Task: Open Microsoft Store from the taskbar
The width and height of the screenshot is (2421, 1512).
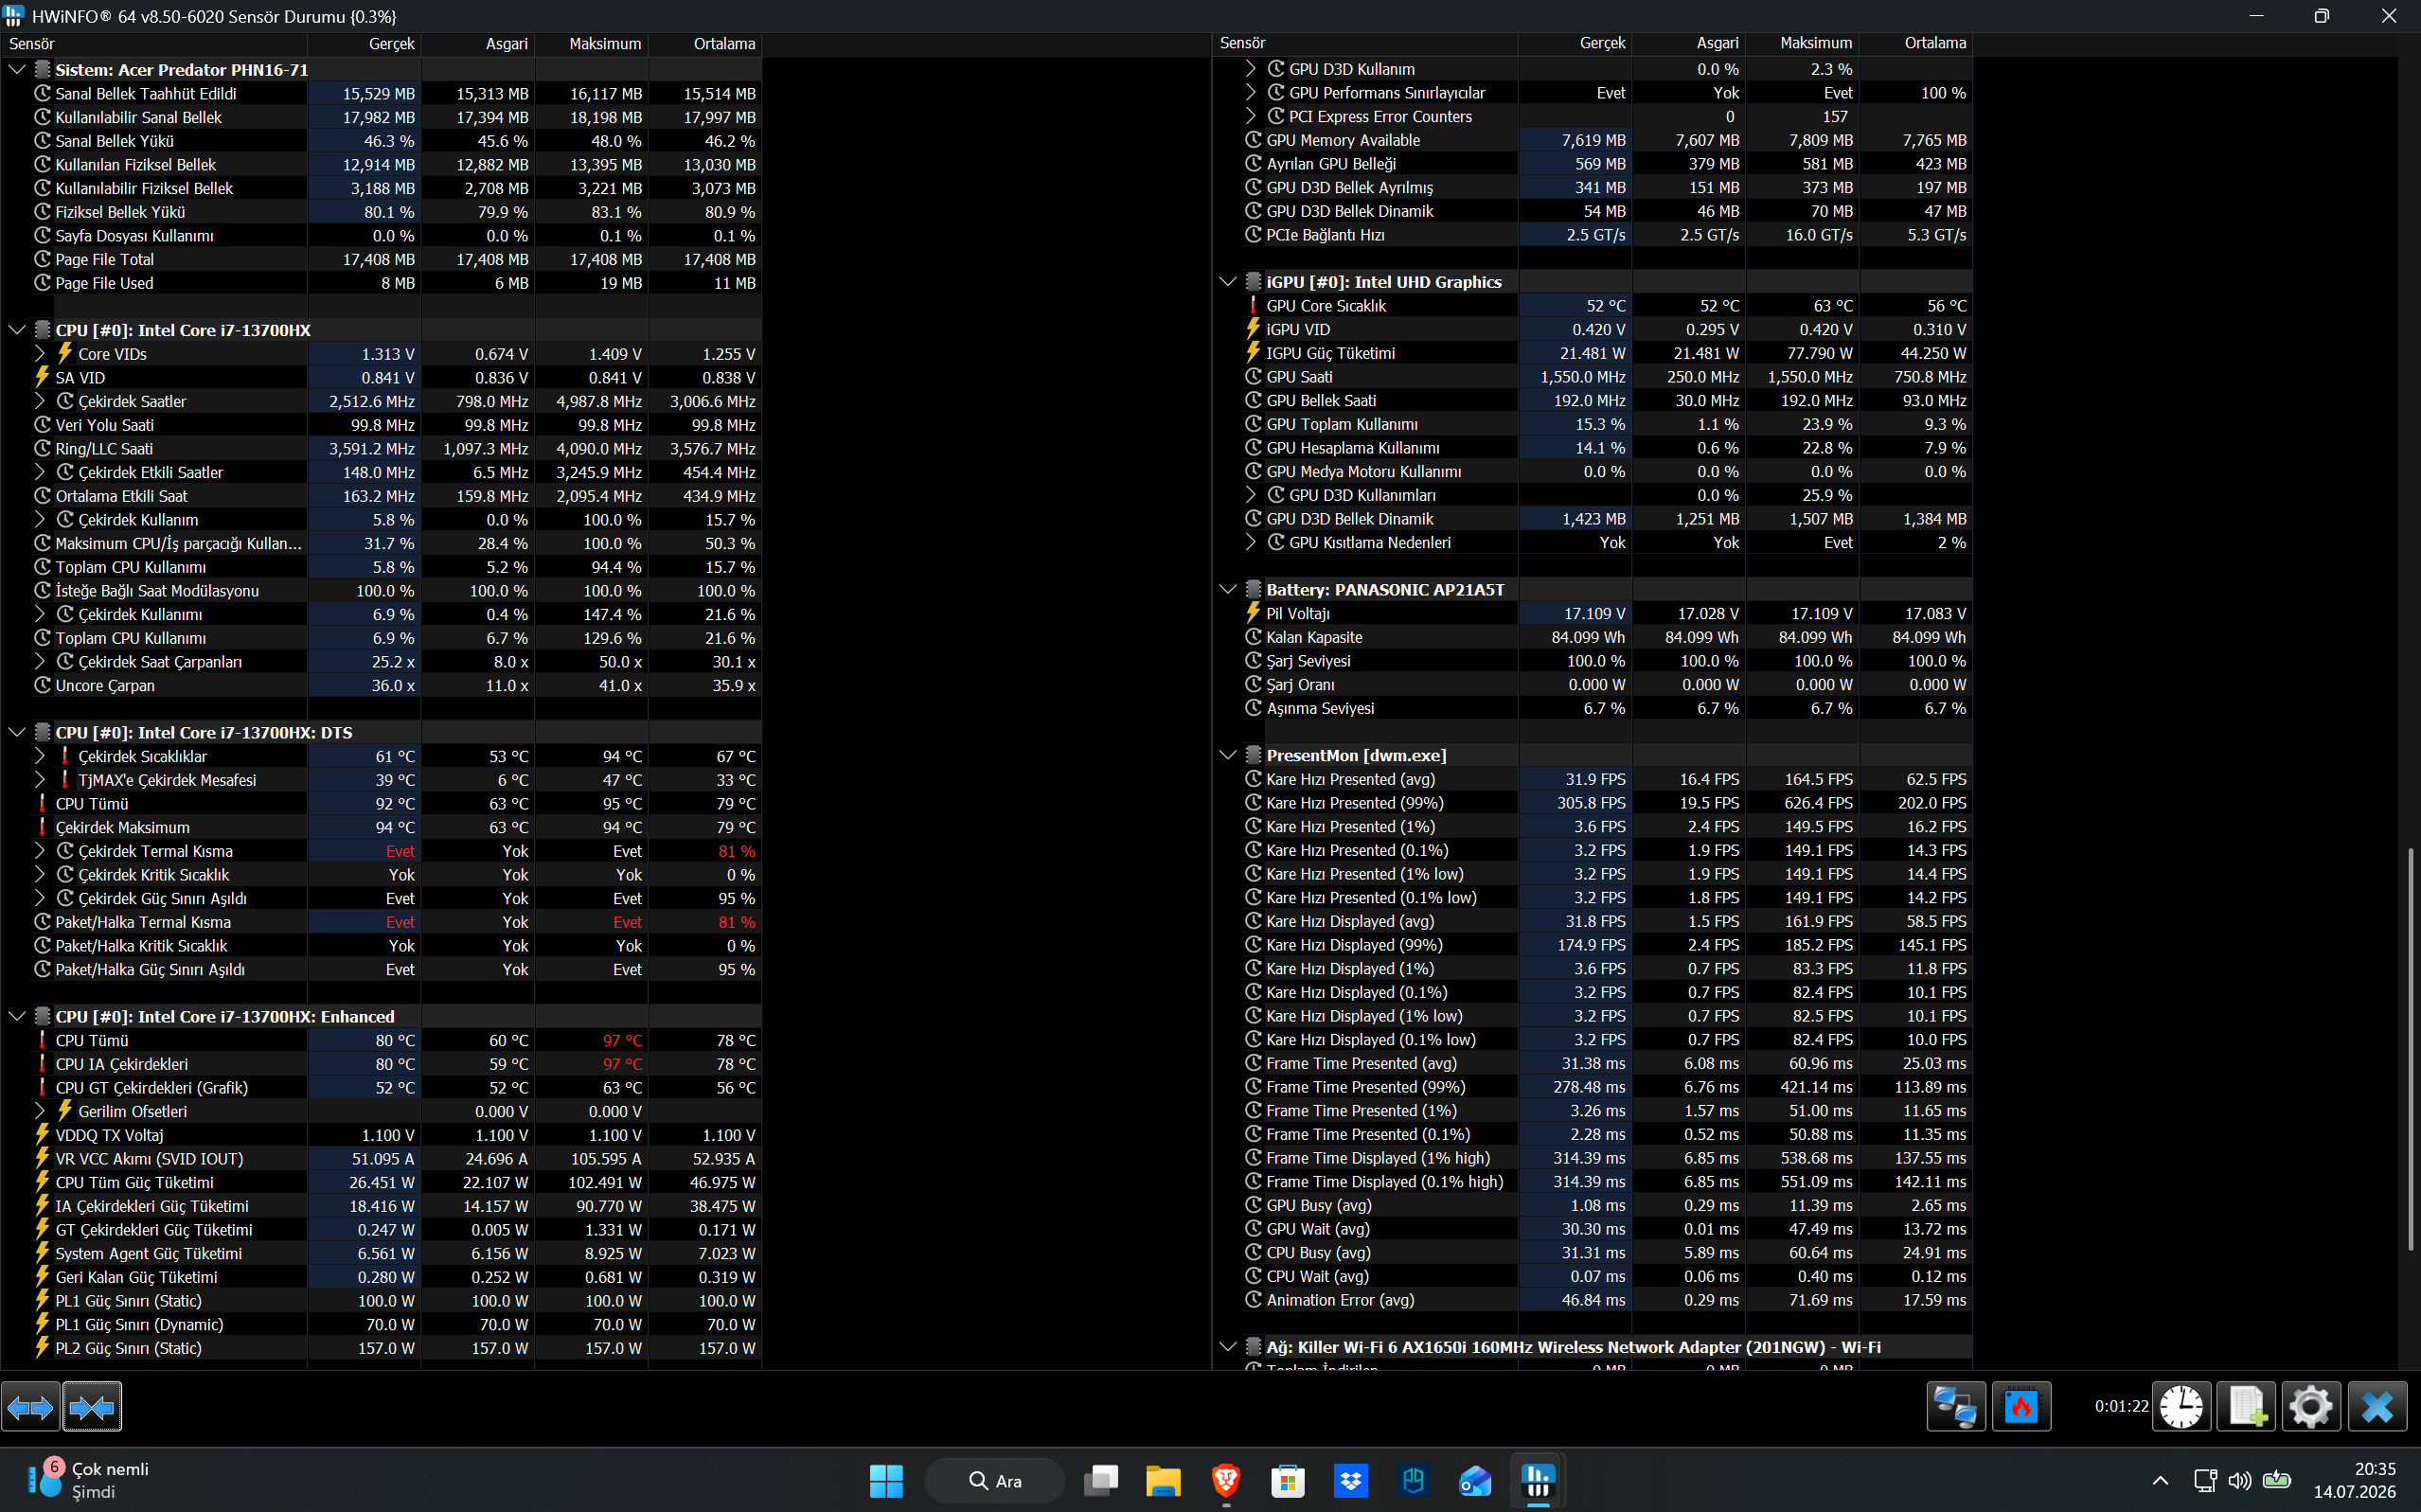Action: click(x=1288, y=1481)
